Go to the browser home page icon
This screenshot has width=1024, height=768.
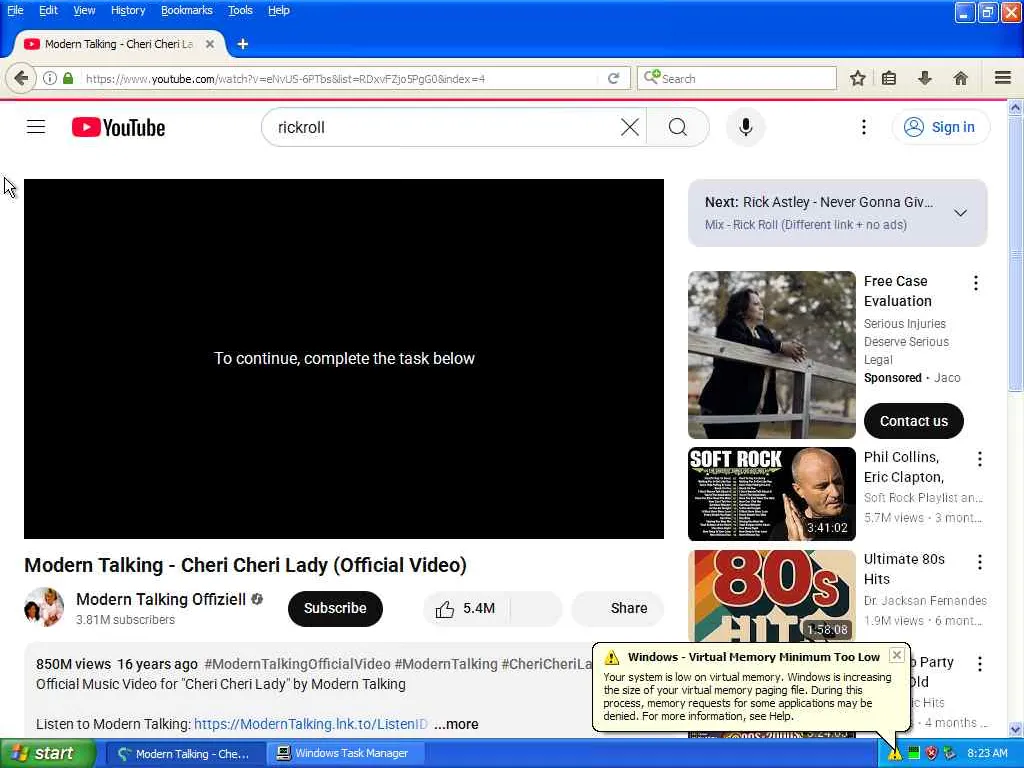pyautogui.click(x=960, y=78)
